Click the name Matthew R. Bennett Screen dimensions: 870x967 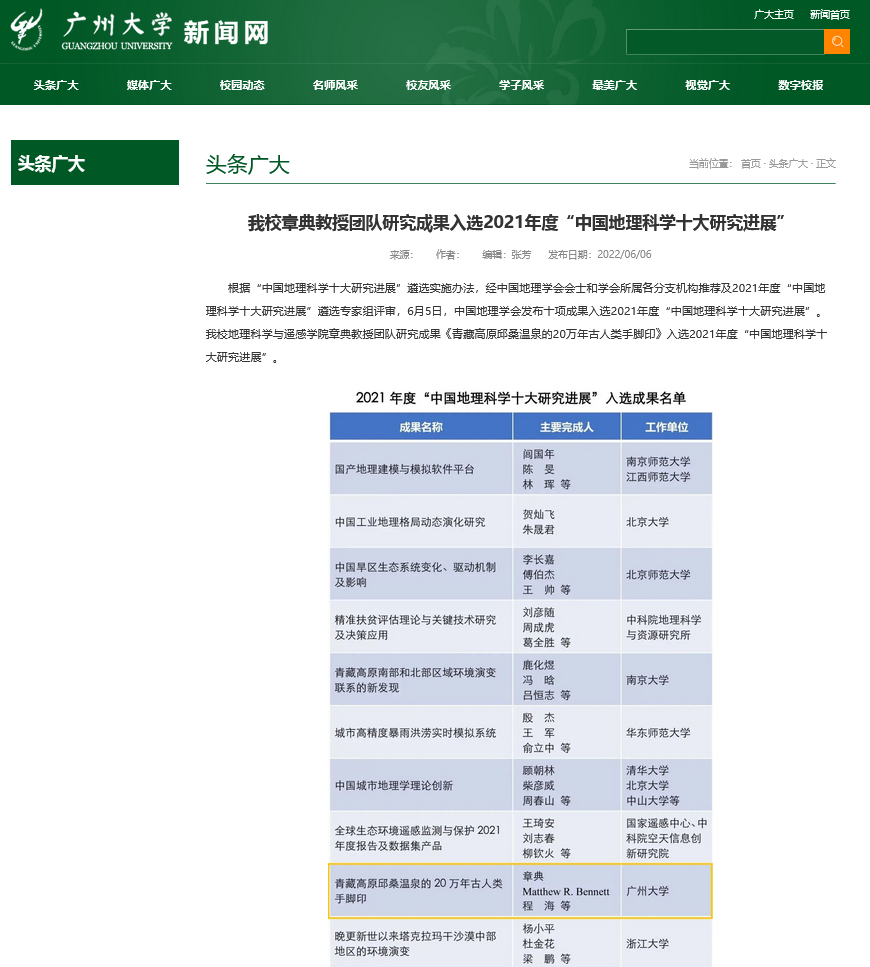[x=565, y=891]
